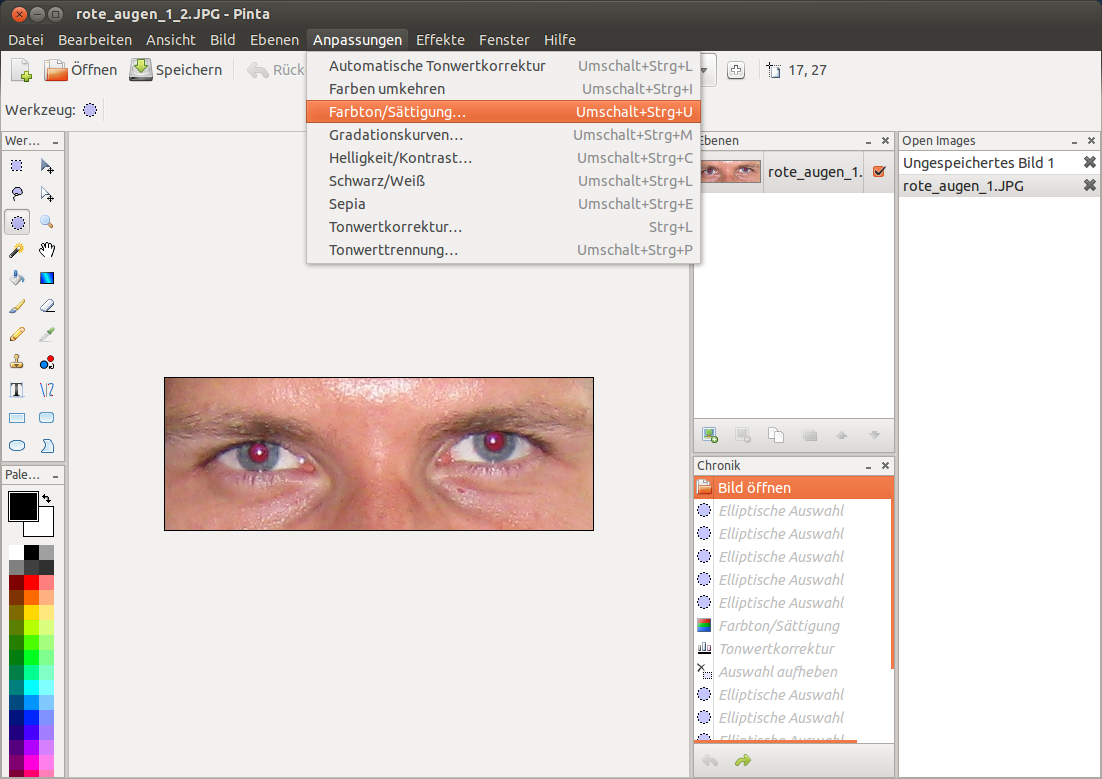The width and height of the screenshot is (1102, 779).
Task: Activate the Text tool
Action: [17, 390]
